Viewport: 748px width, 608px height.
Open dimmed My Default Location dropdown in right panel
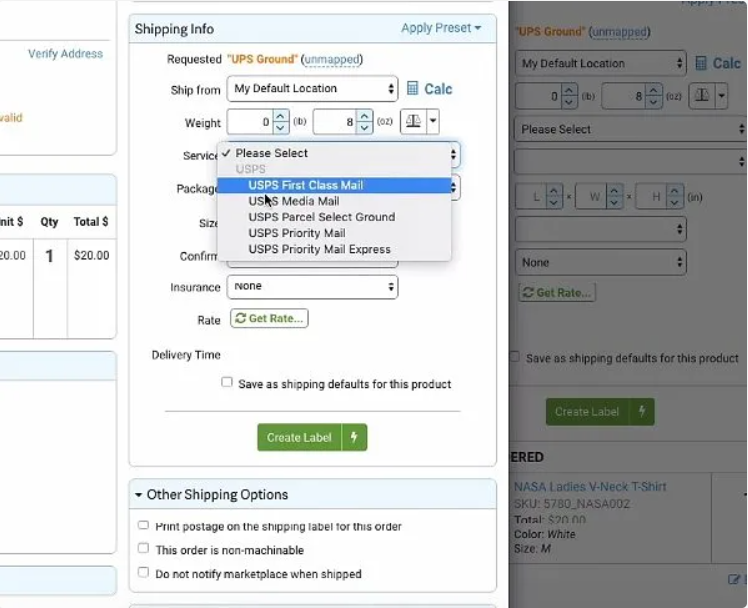601,63
